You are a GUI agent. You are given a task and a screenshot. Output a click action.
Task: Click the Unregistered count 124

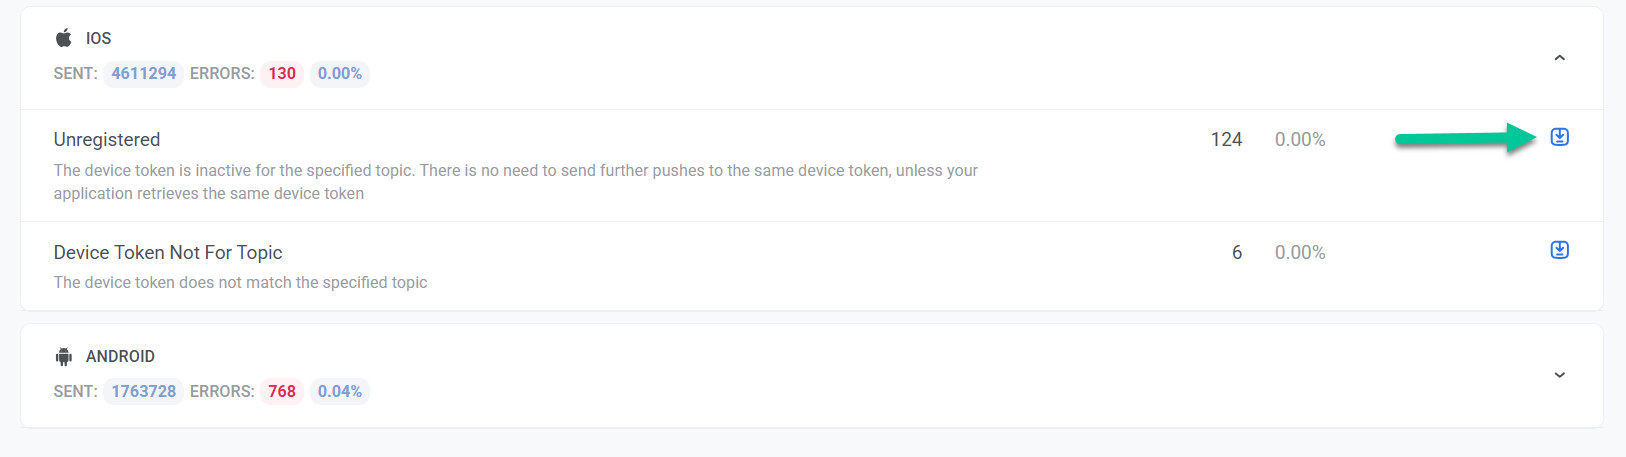pos(1226,139)
